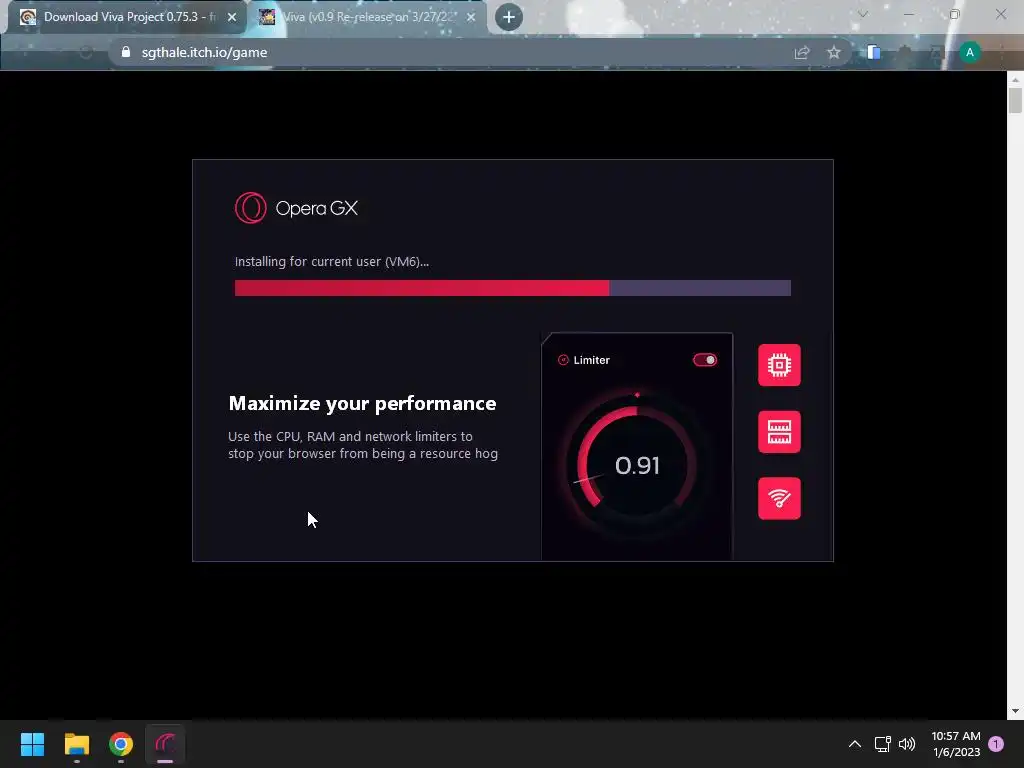Screen dimensions: 1024x768
Task: Bookmark this page with star icon
Action: [833, 53]
